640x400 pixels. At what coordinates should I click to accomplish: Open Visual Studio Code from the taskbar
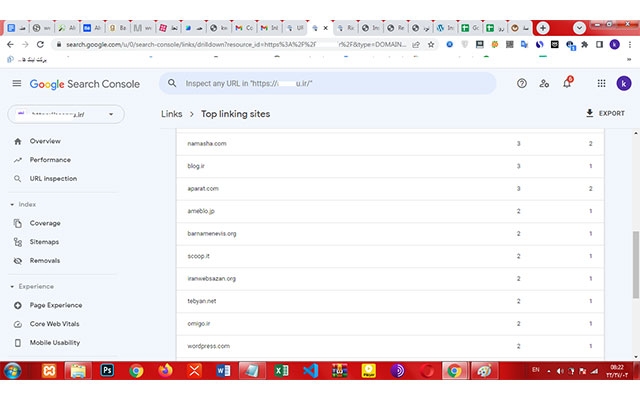pyautogui.click(x=311, y=371)
